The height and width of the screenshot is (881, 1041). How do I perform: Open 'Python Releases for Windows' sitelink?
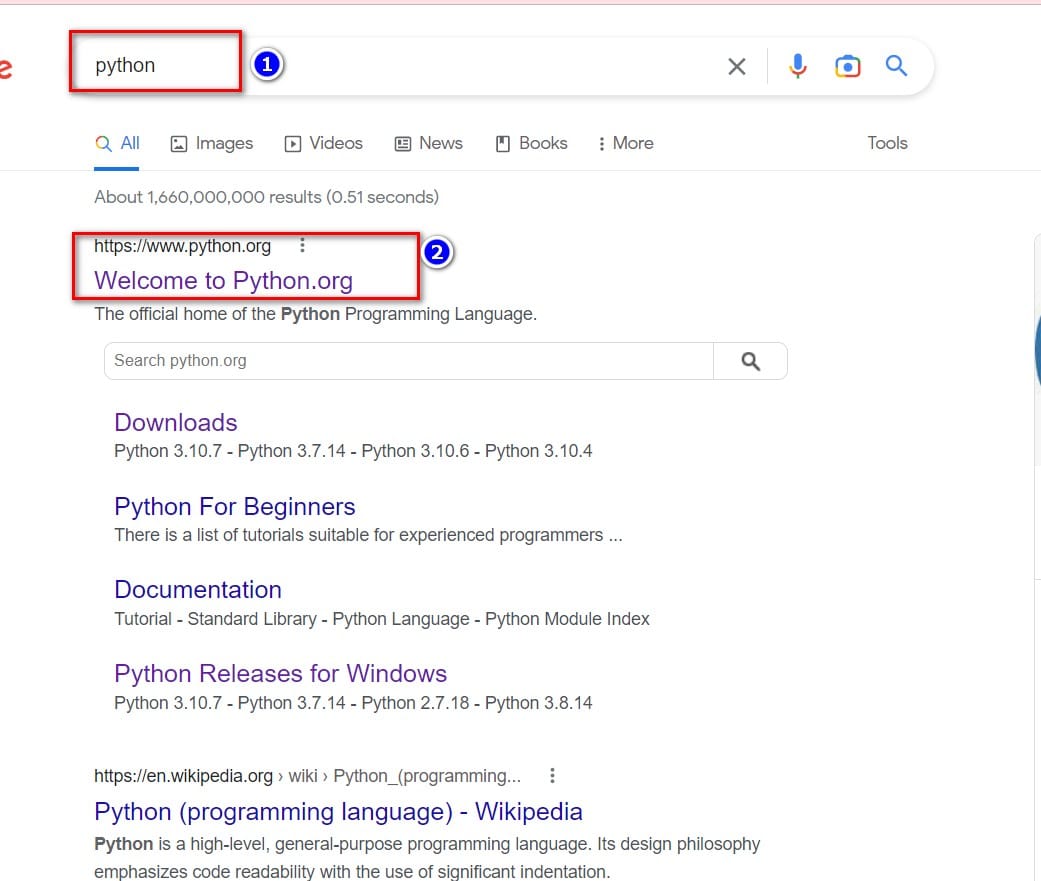[280, 673]
